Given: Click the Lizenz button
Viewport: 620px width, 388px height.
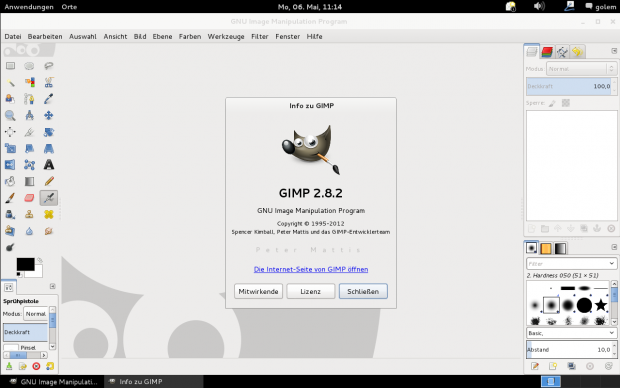Looking at the screenshot, I should tap(310, 291).
